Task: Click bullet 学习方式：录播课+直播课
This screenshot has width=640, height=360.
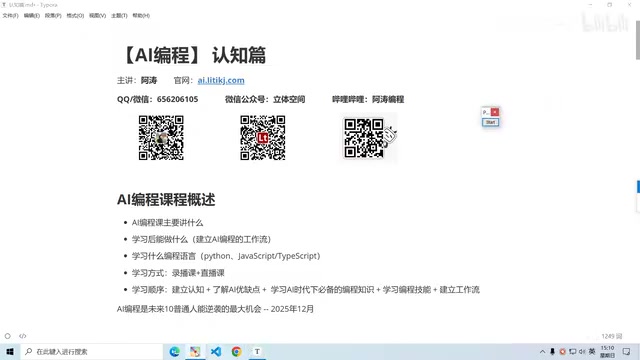Action: click(x=178, y=273)
